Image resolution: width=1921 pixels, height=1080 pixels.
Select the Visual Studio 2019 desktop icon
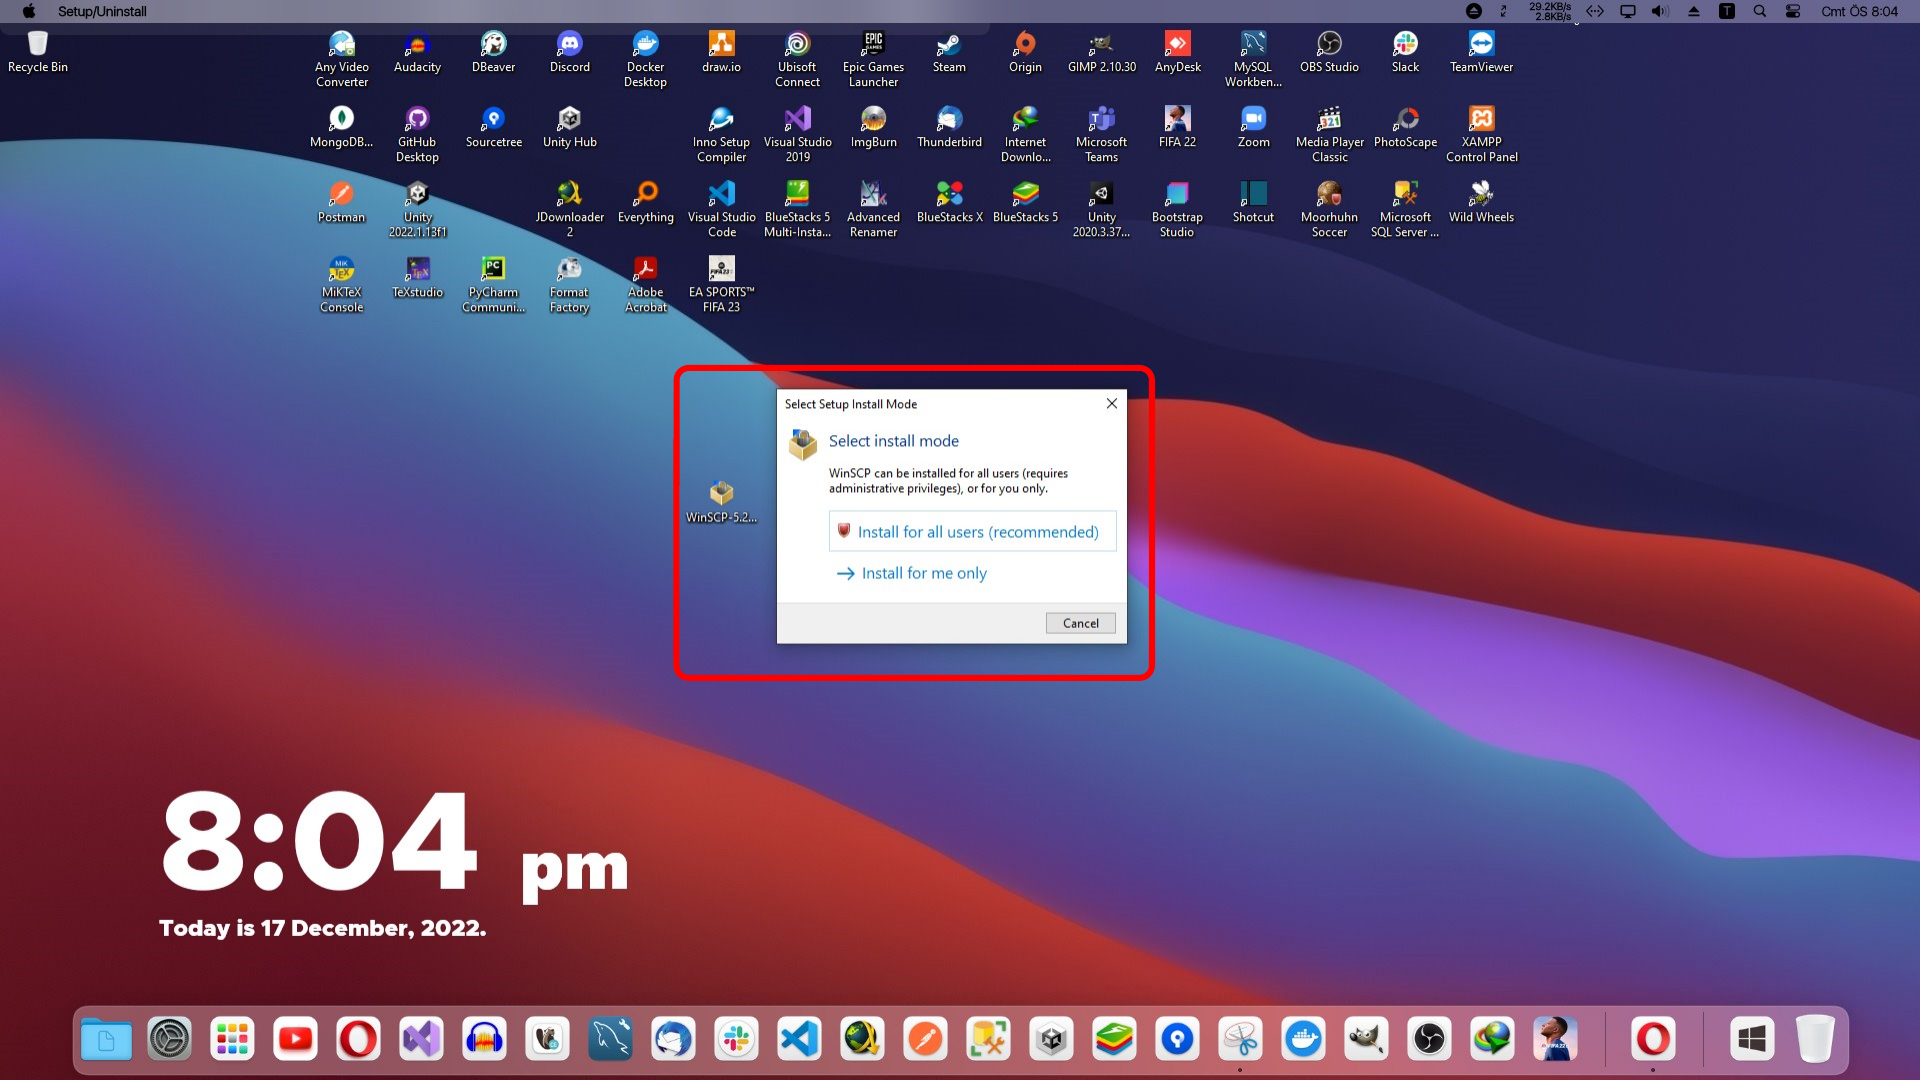click(798, 134)
